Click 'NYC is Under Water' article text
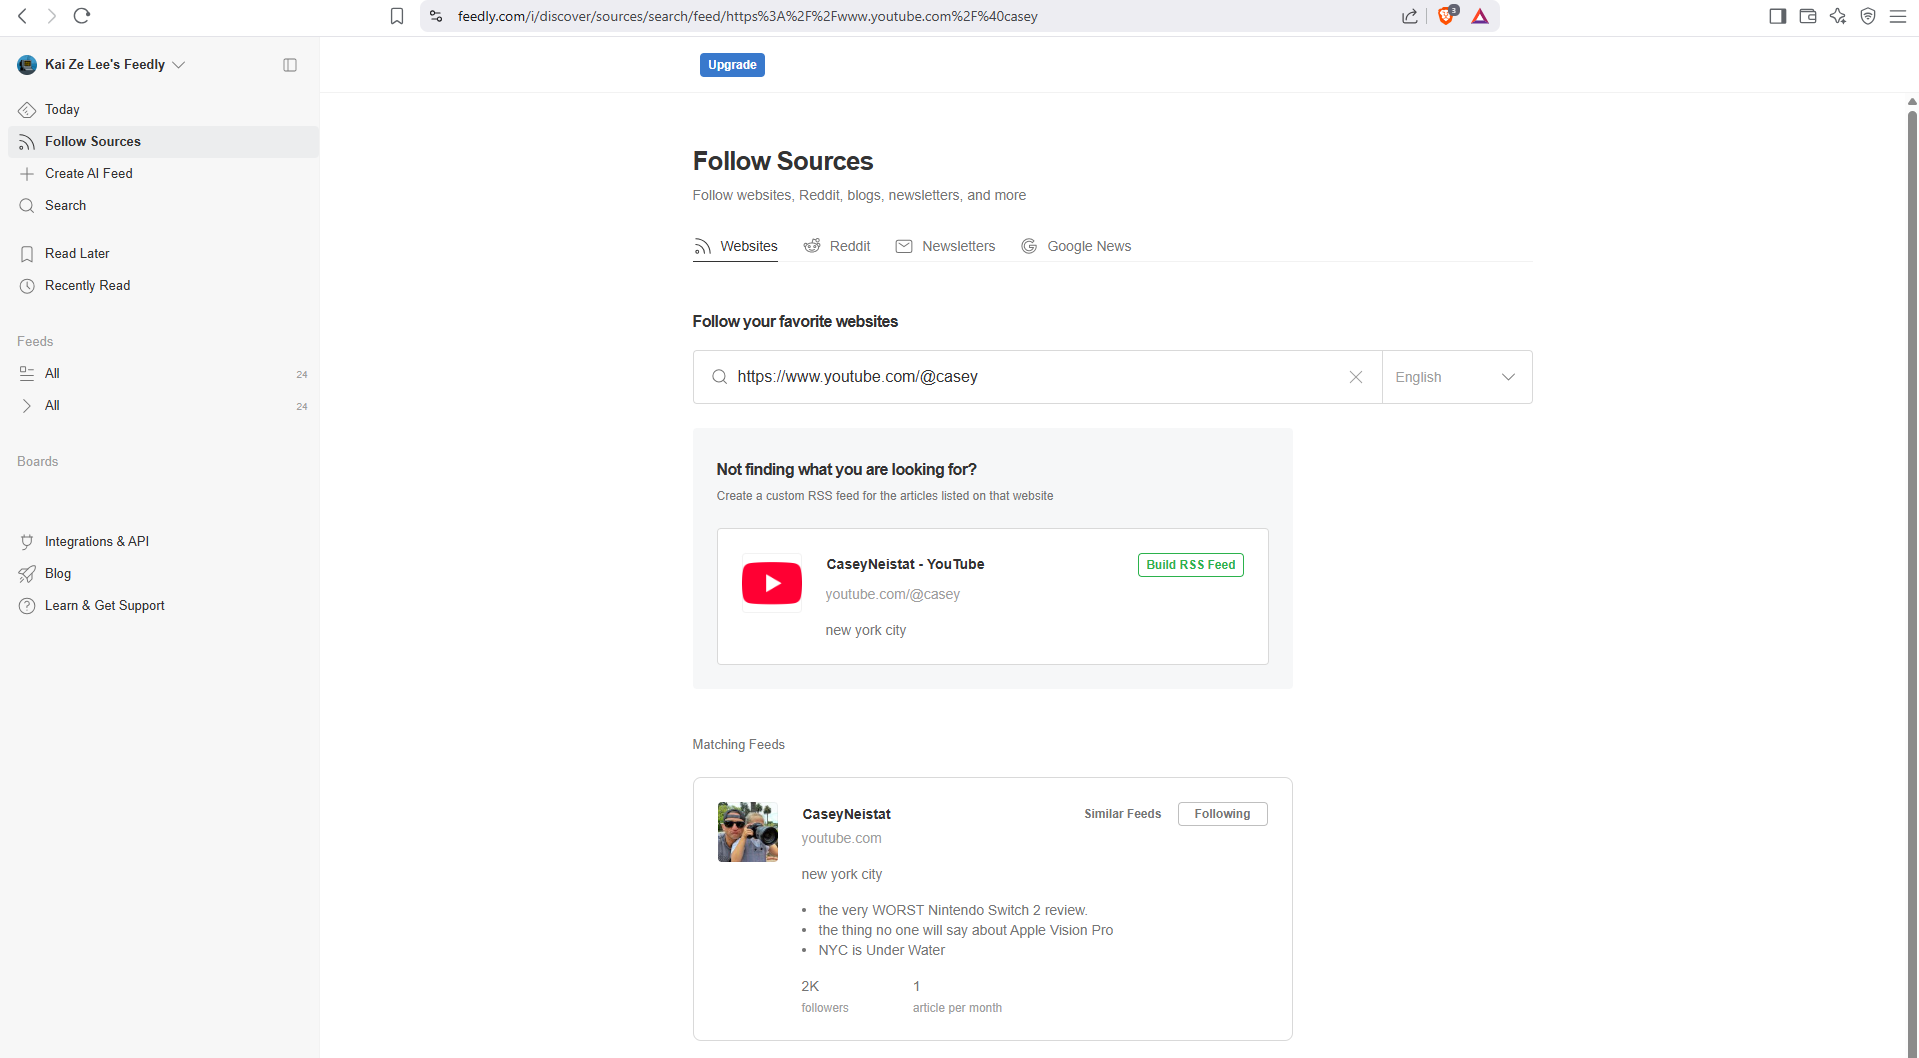The width and height of the screenshot is (1919, 1058). 881,951
